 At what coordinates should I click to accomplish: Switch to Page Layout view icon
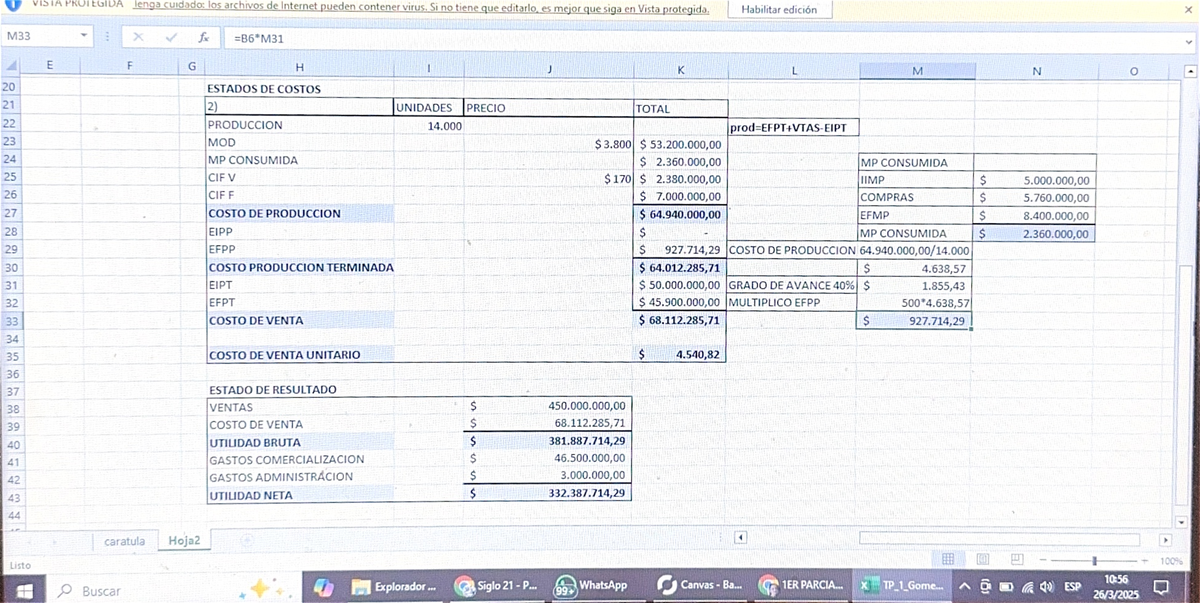[982, 559]
